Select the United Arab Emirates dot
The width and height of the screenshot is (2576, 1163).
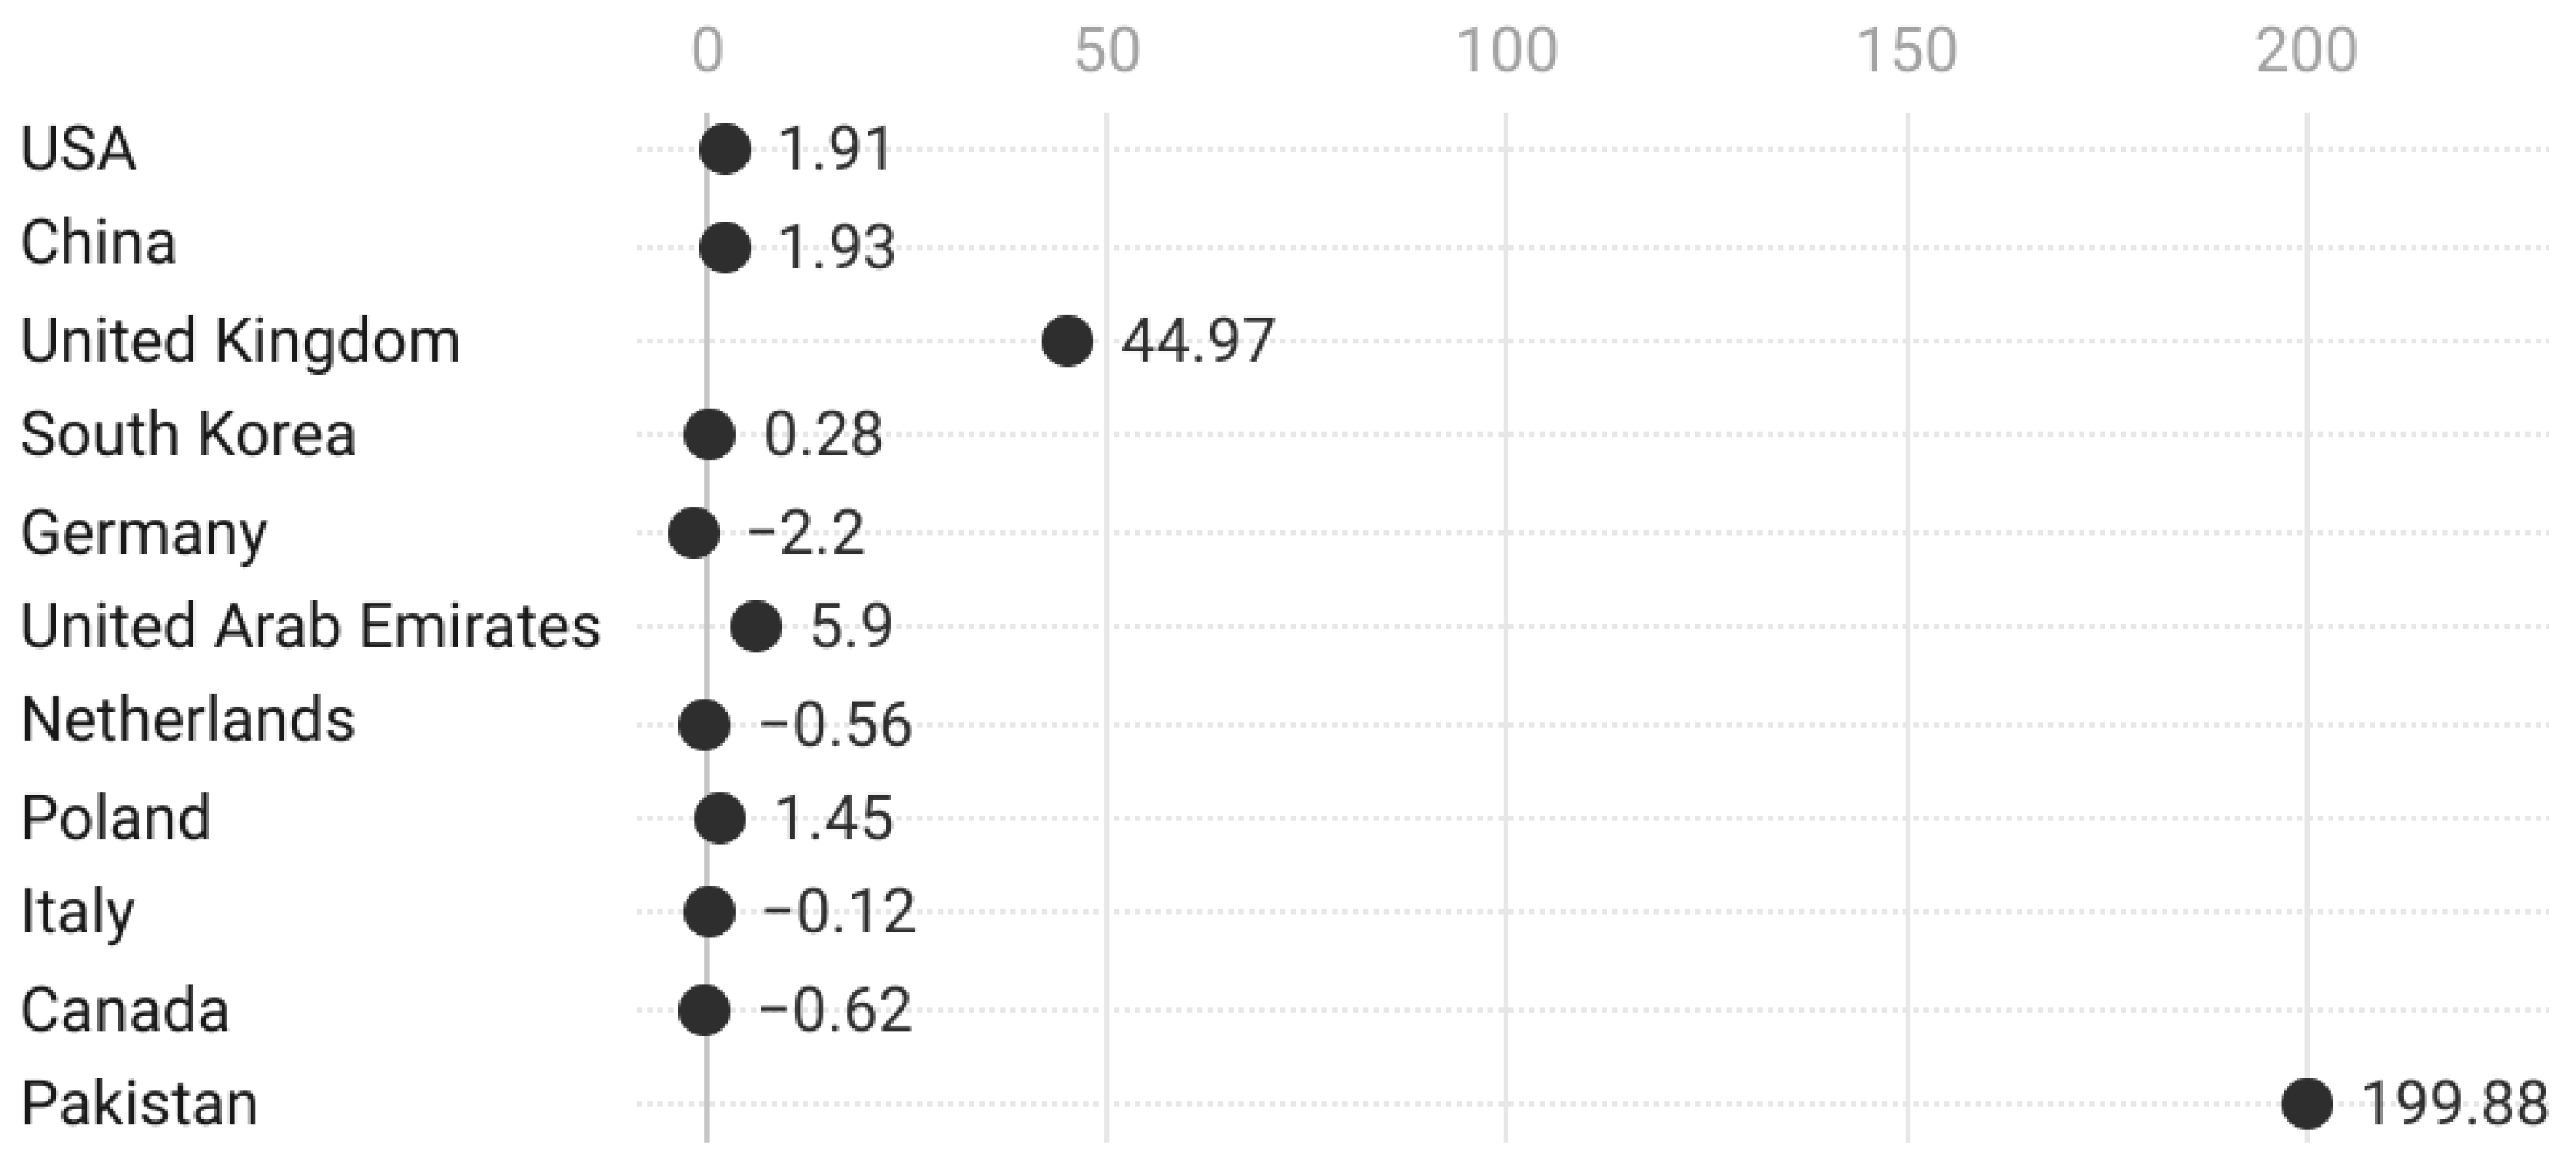tap(756, 627)
